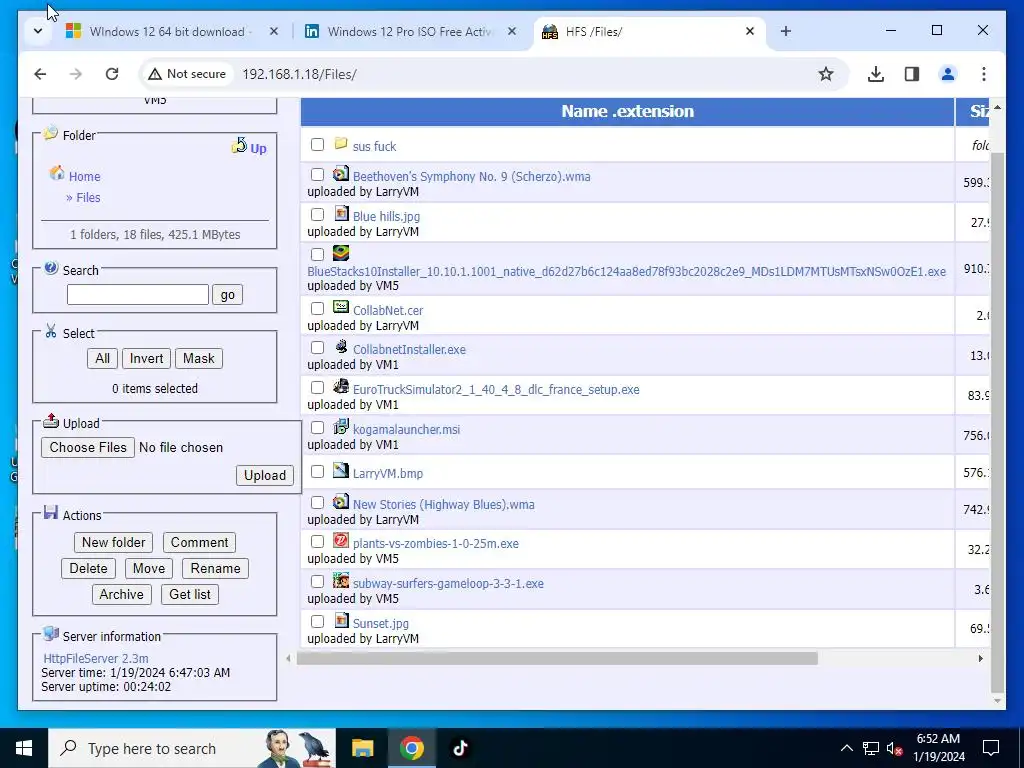Tick the checkbox for BlueStacks10Installer
The width and height of the screenshot is (1024, 768).
317,254
